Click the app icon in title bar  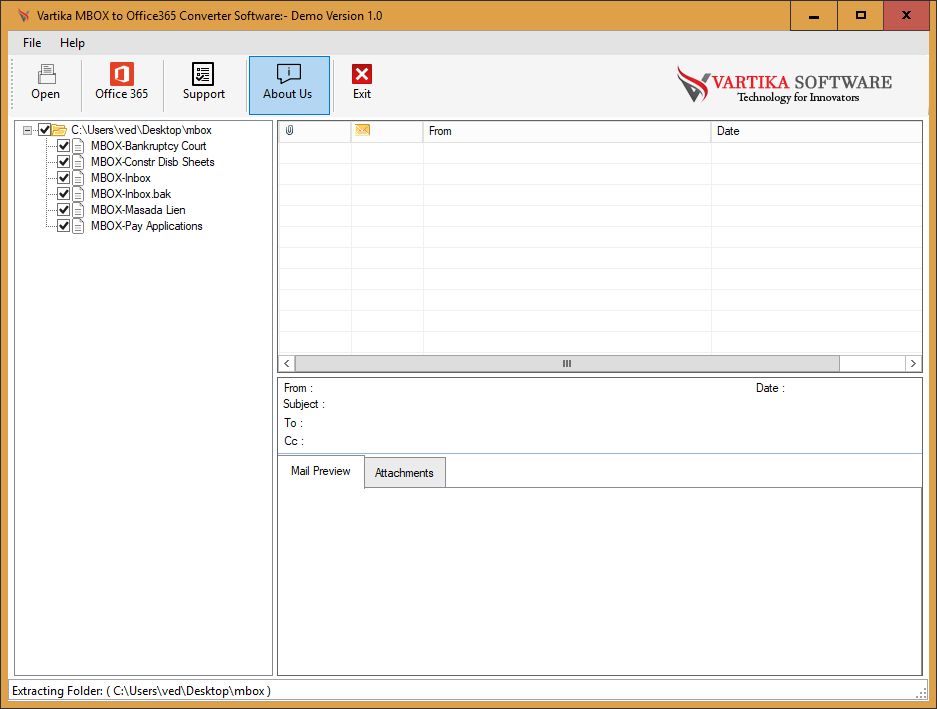click(23, 16)
